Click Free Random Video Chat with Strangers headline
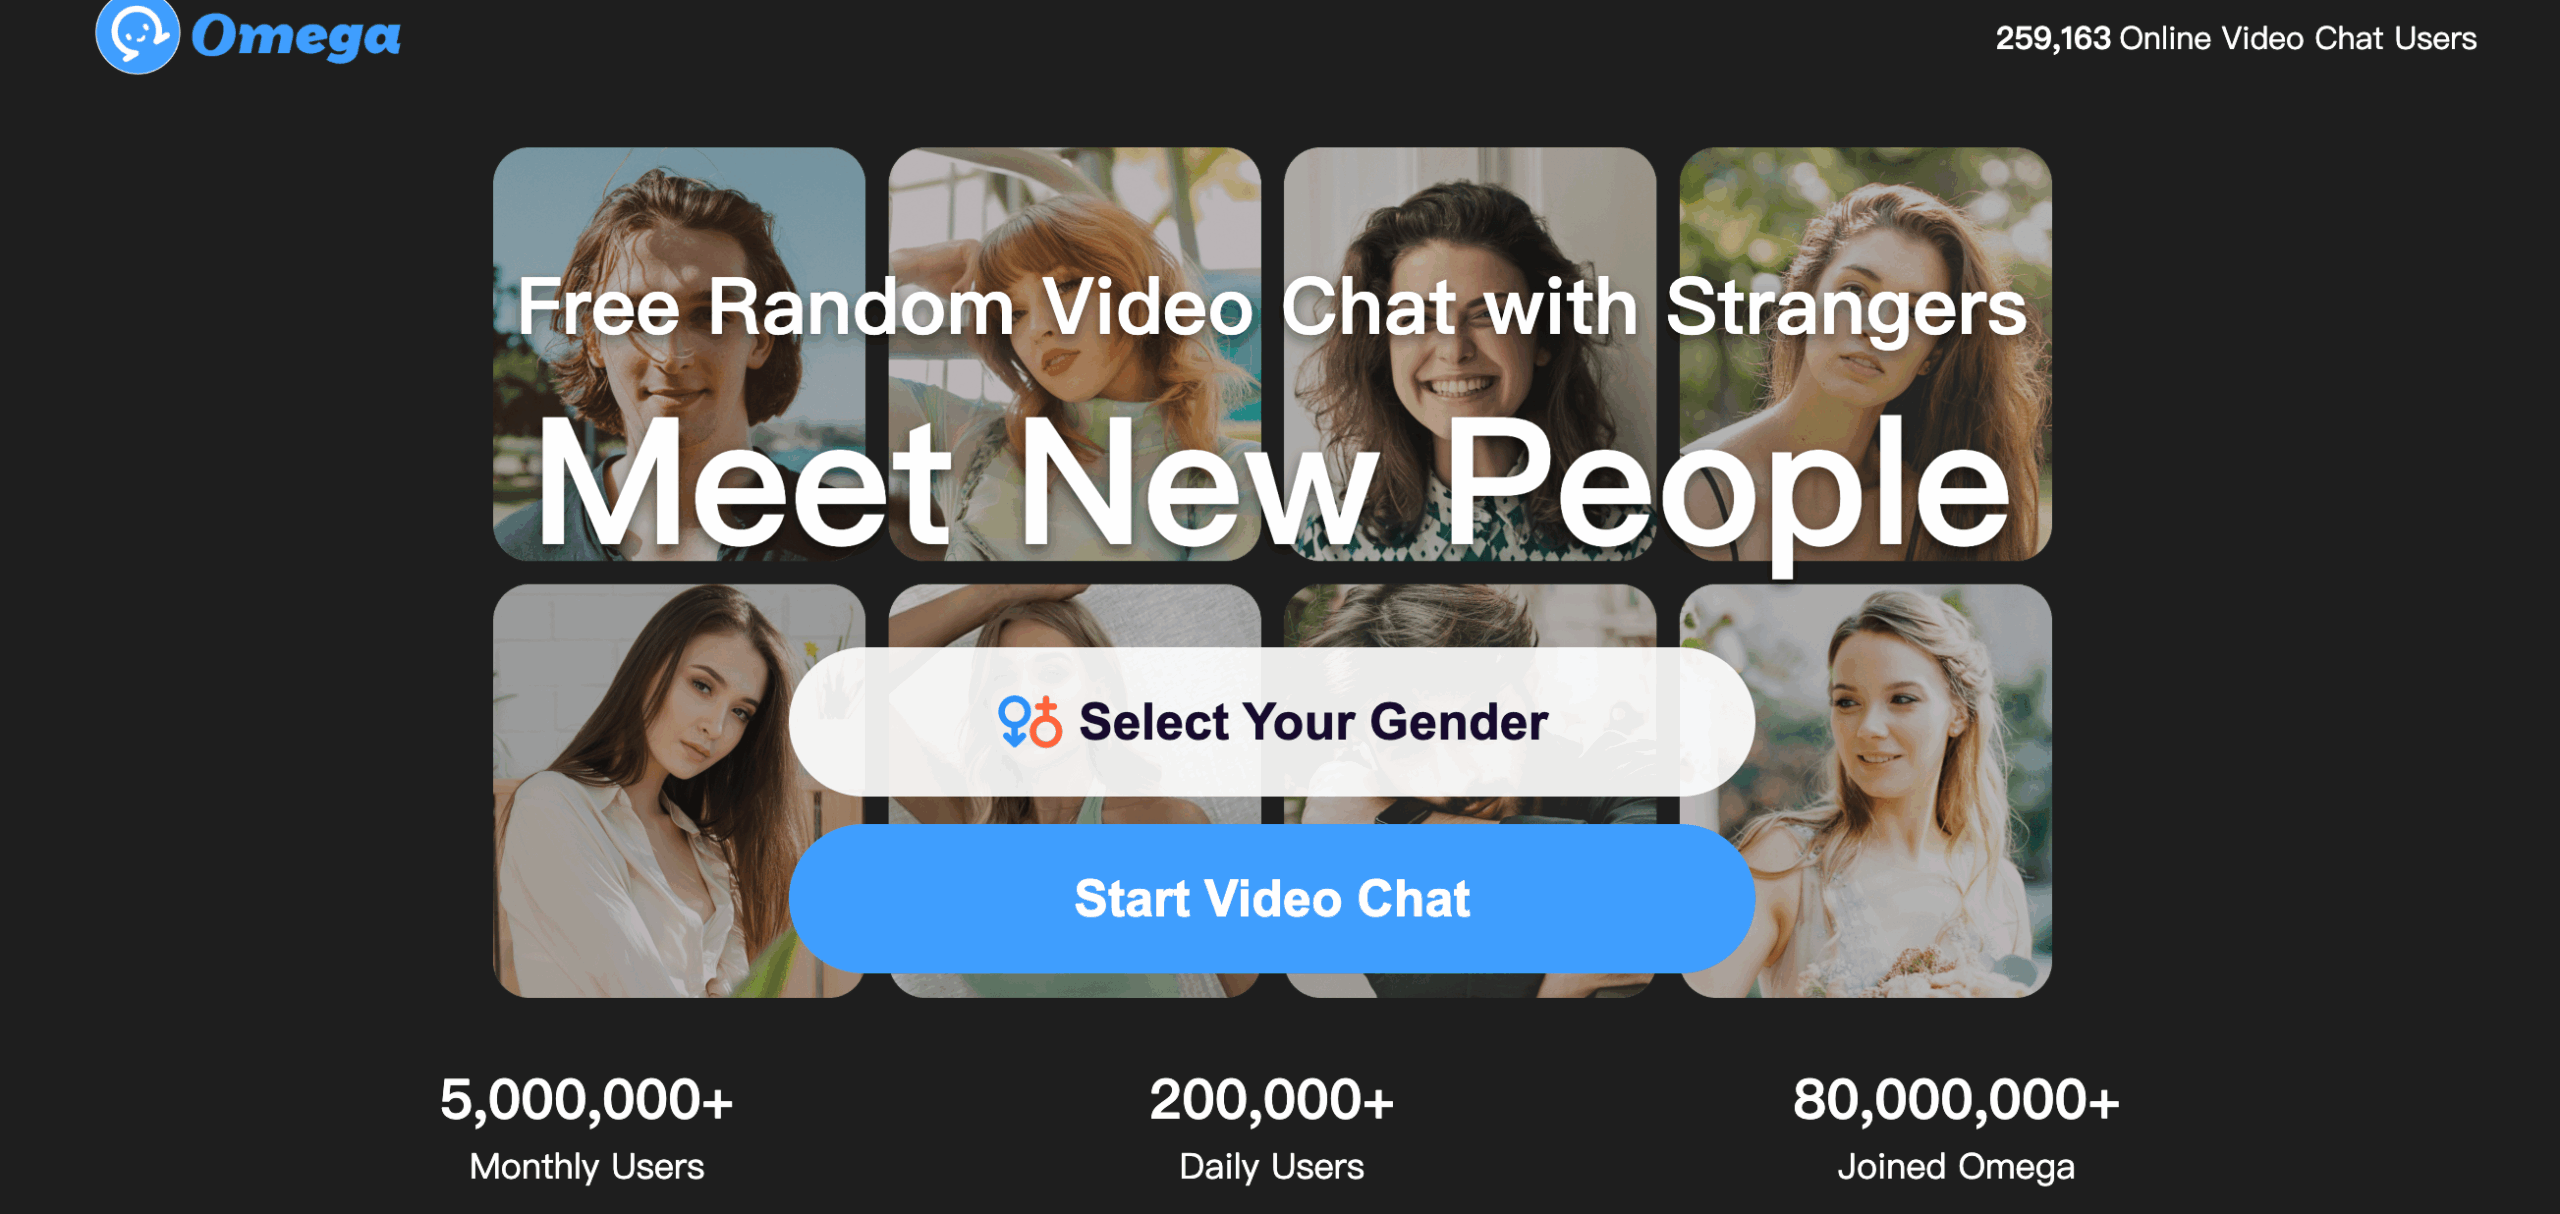2560x1214 pixels. [1272, 308]
